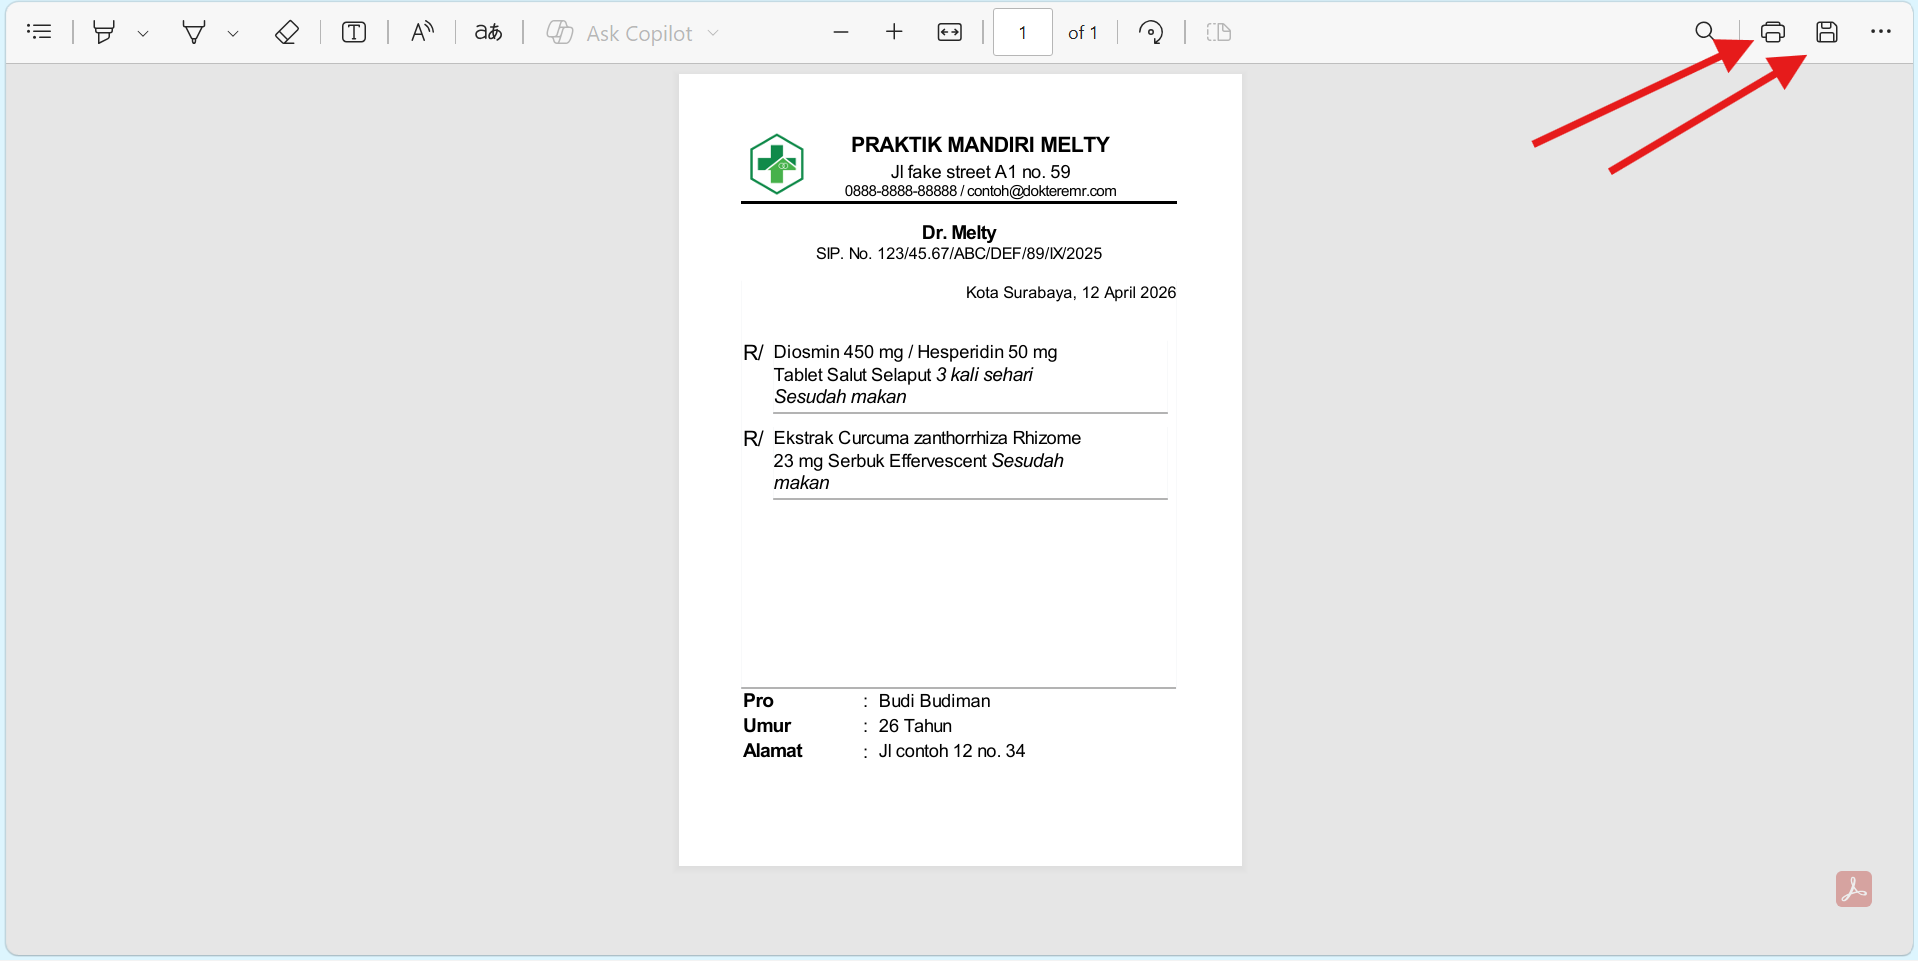The height and width of the screenshot is (961, 1918).
Task: Save the PDF with floppy disk icon
Action: tap(1827, 32)
